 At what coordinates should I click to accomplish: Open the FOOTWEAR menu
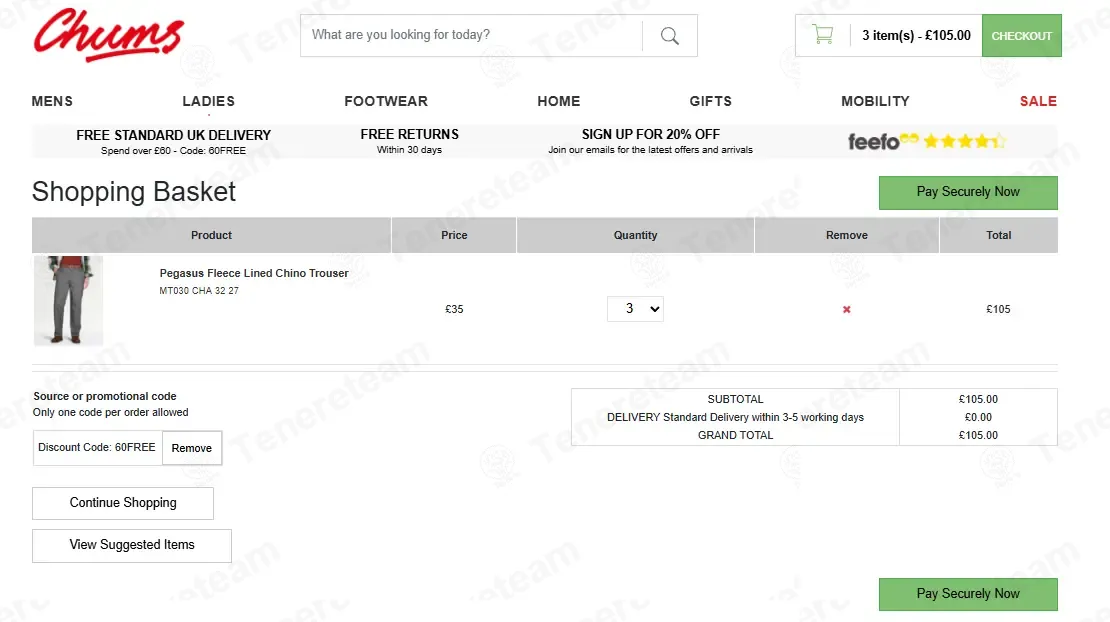click(x=386, y=101)
